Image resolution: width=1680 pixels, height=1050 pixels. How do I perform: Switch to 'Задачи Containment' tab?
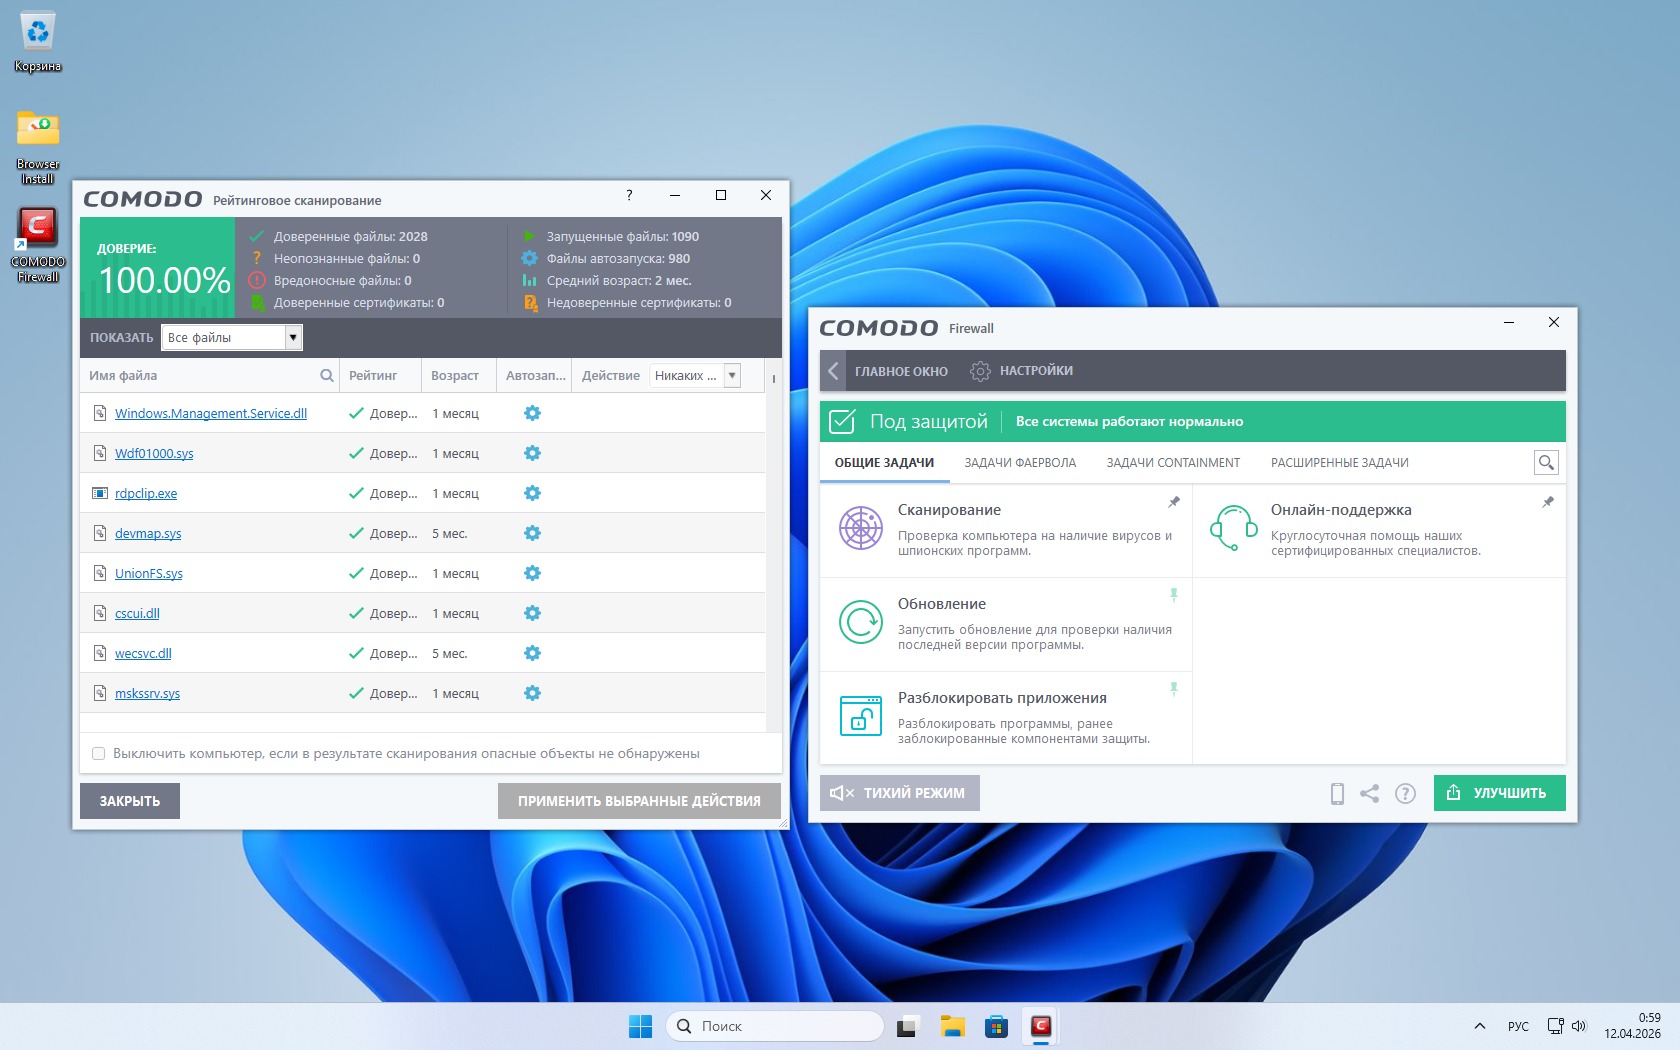pos(1172,463)
